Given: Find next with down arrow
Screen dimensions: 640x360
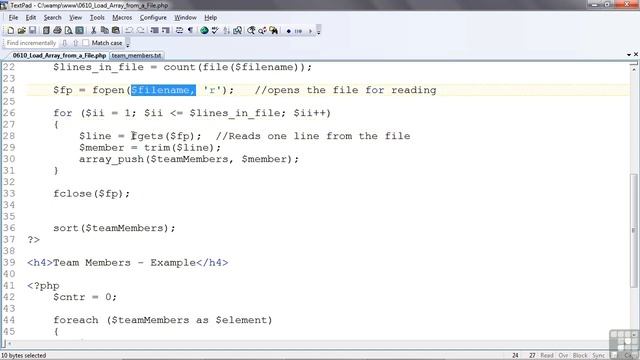Looking at the screenshot, I should pos(64,43).
